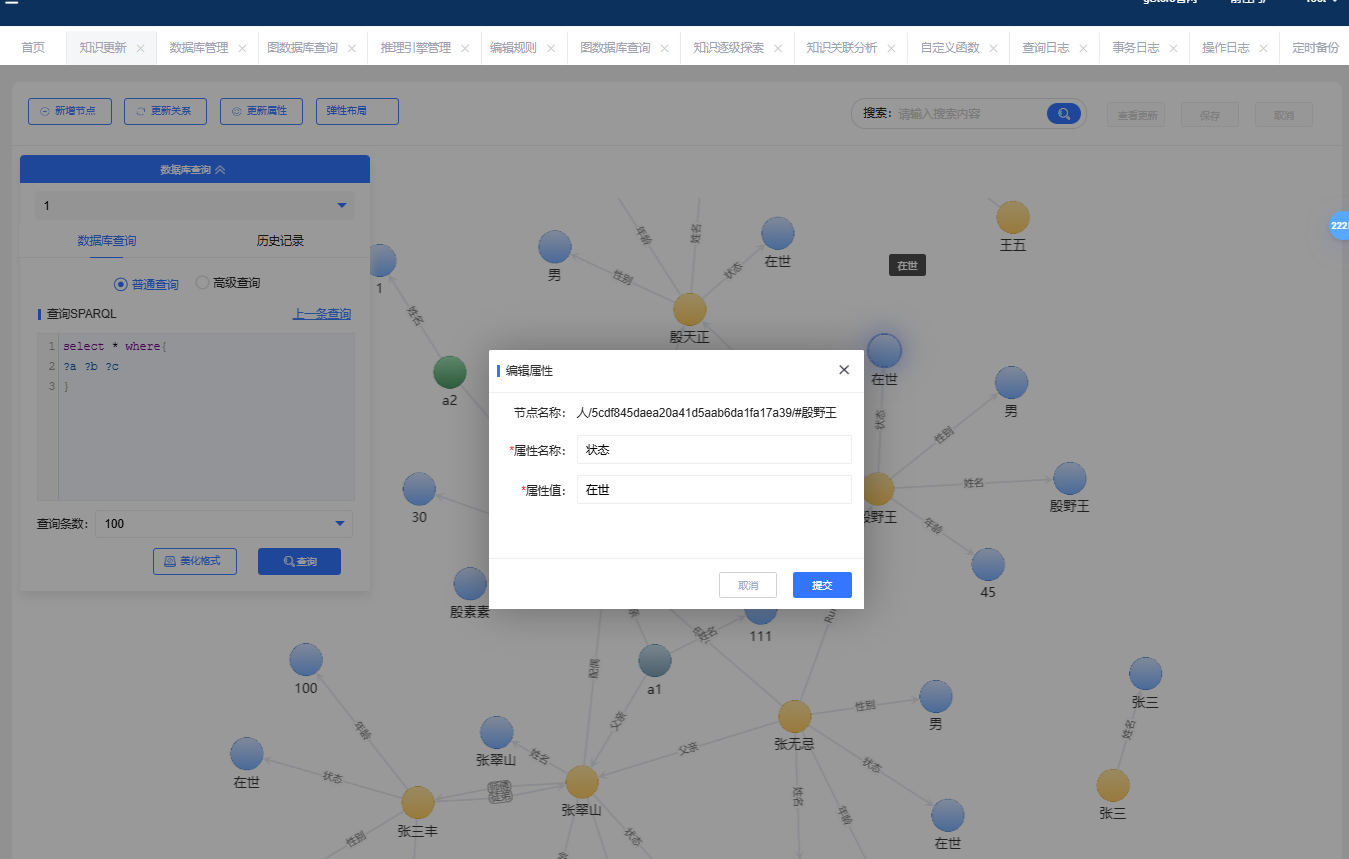Viewport: 1349px width, 859px height.
Task: Collapse the 数据库查询 panel header
Action: click(x=194, y=170)
